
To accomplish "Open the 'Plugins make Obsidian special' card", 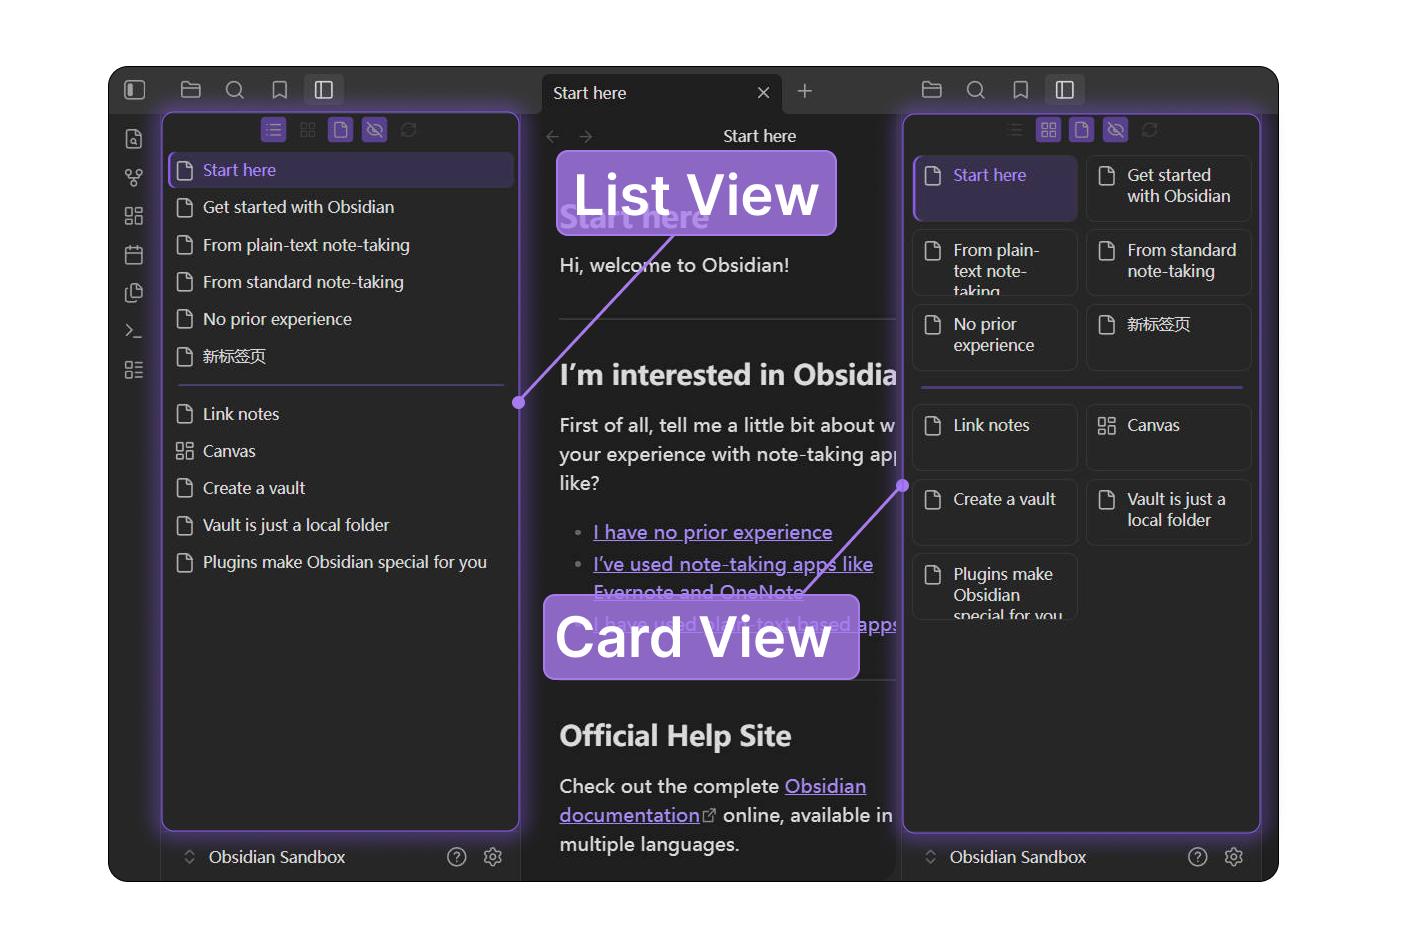I will click(995, 587).
